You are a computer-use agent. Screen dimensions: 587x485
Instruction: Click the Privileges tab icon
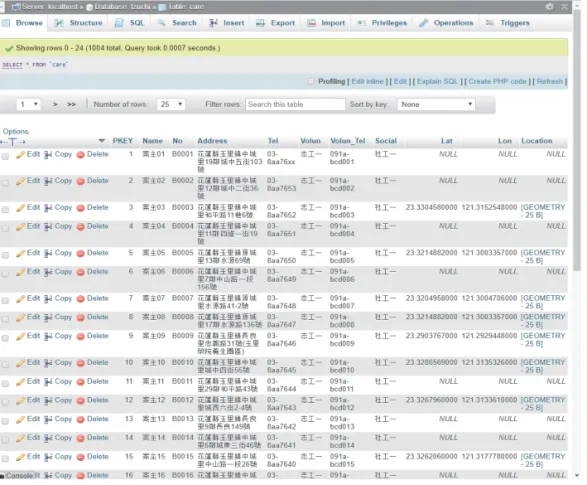[362, 23]
